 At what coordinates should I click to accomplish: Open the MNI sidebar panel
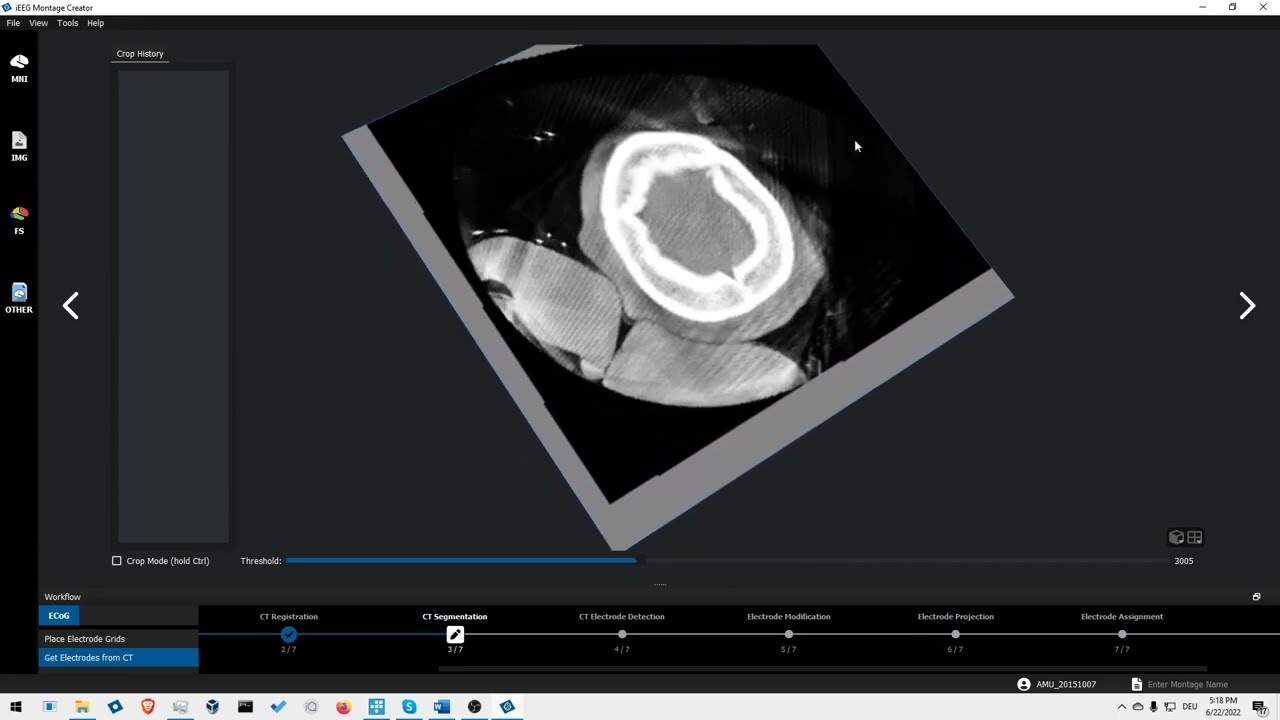pyautogui.click(x=19, y=68)
